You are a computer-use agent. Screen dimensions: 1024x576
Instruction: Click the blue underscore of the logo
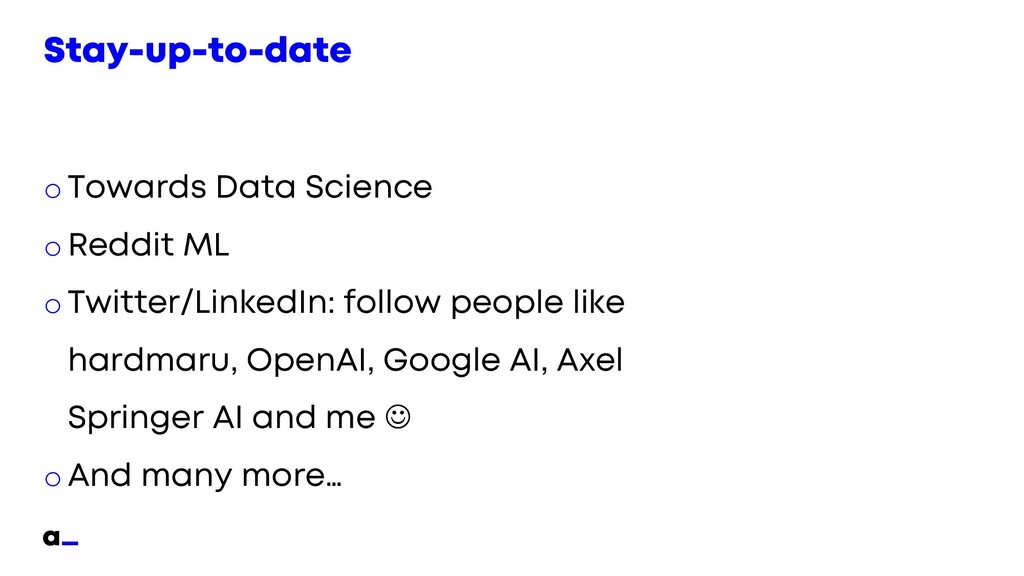click(x=71, y=543)
